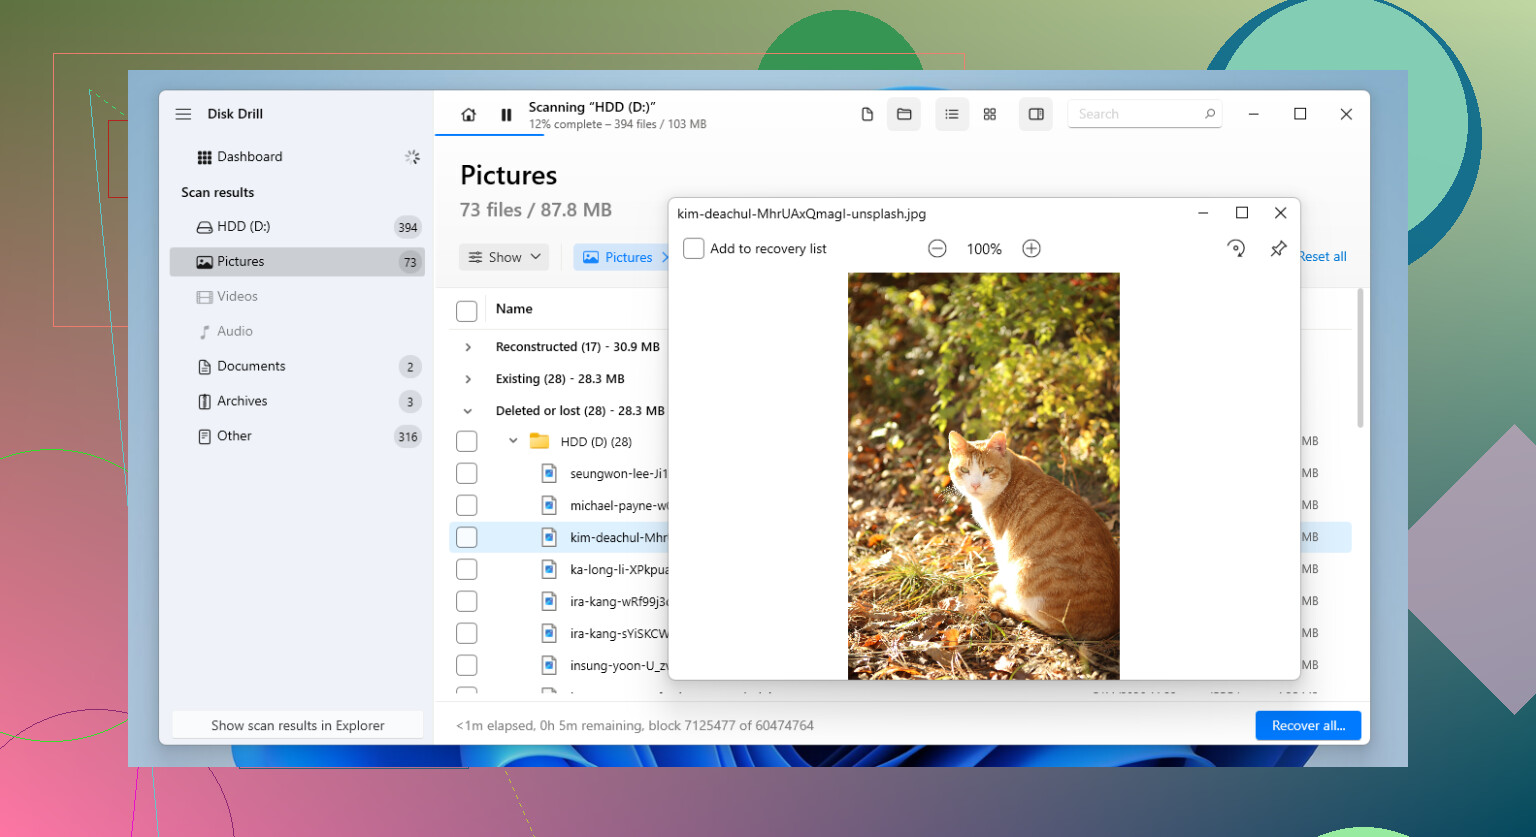
Task: Check the ira-kang-sYiSKCW file checkbox
Action: 467,633
